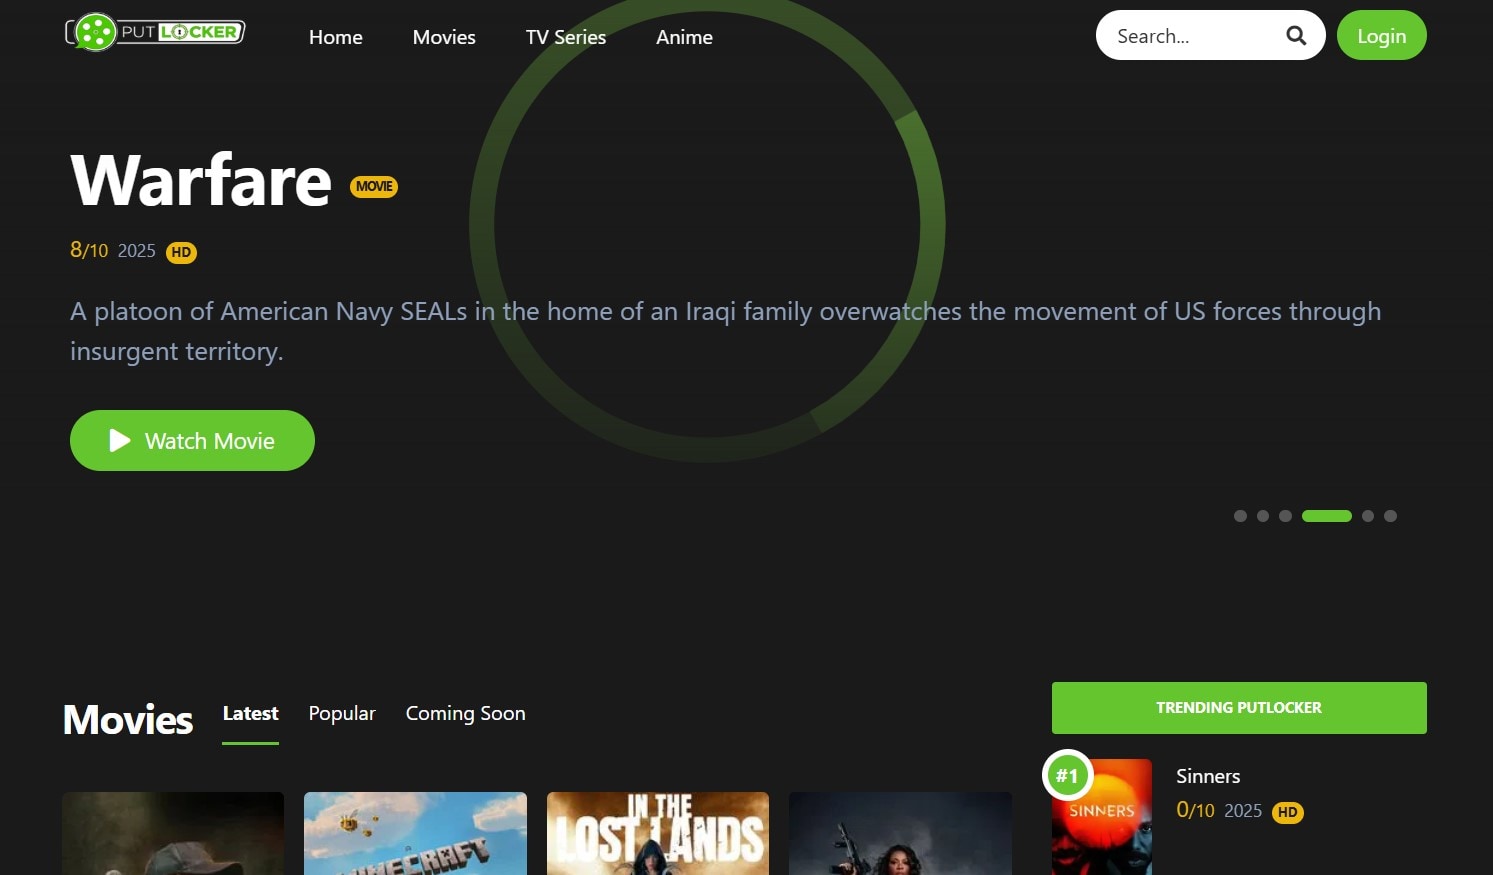The width and height of the screenshot is (1493, 875).
Task: Select the first carousel slide dot
Action: (1240, 516)
